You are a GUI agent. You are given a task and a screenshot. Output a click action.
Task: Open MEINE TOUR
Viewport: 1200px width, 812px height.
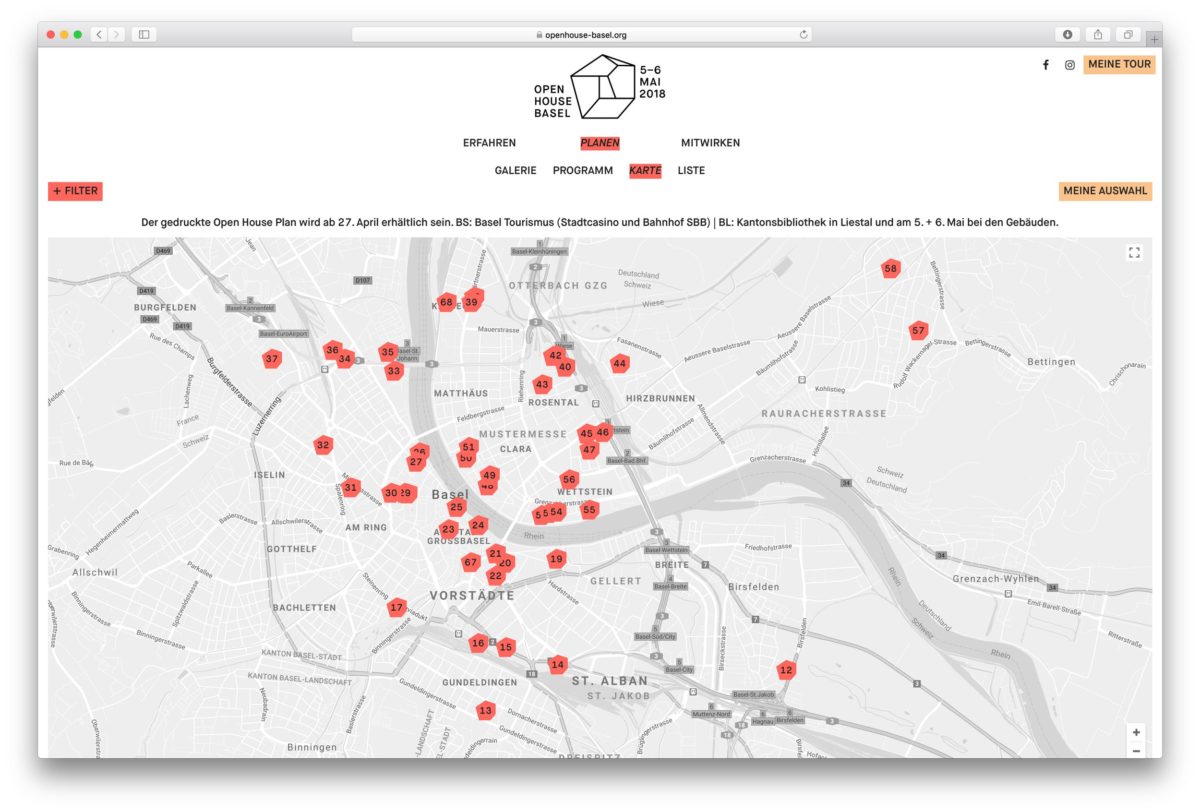[x=1119, y=65]
